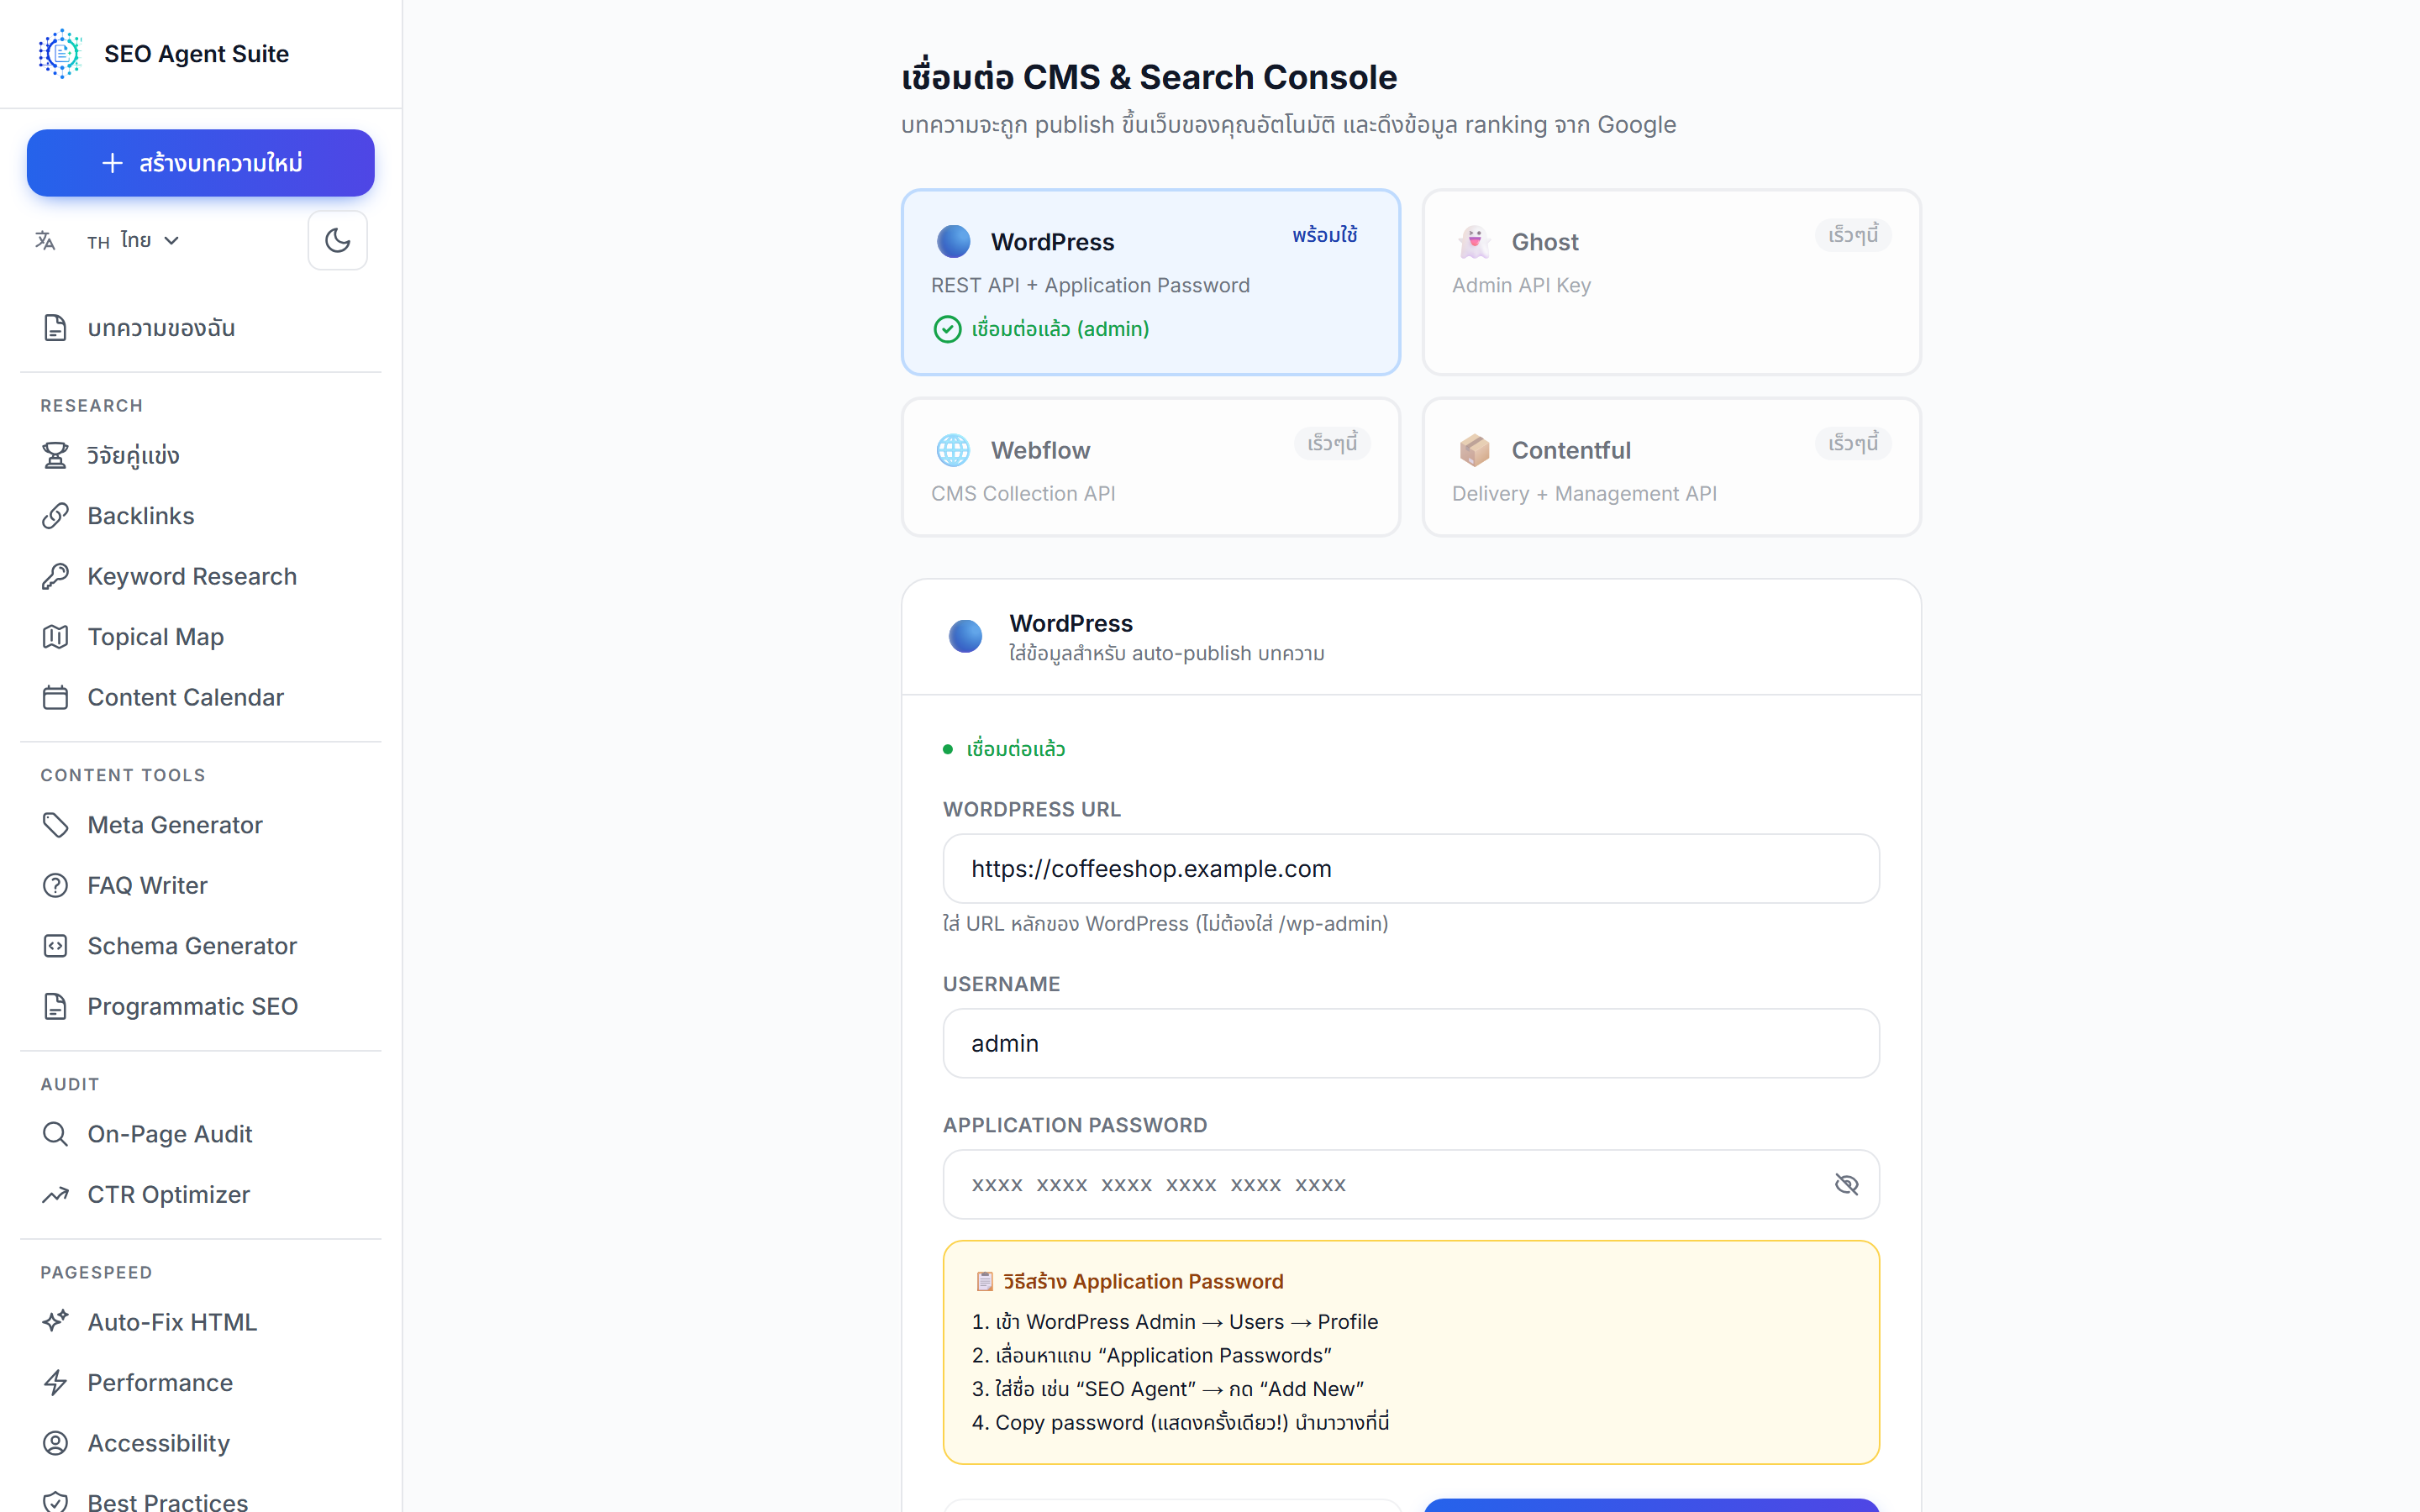The height and width of the screenshot is (1512, 2420).
Task: Toggle dark mode with the moon icon
Action: (338, 240)
